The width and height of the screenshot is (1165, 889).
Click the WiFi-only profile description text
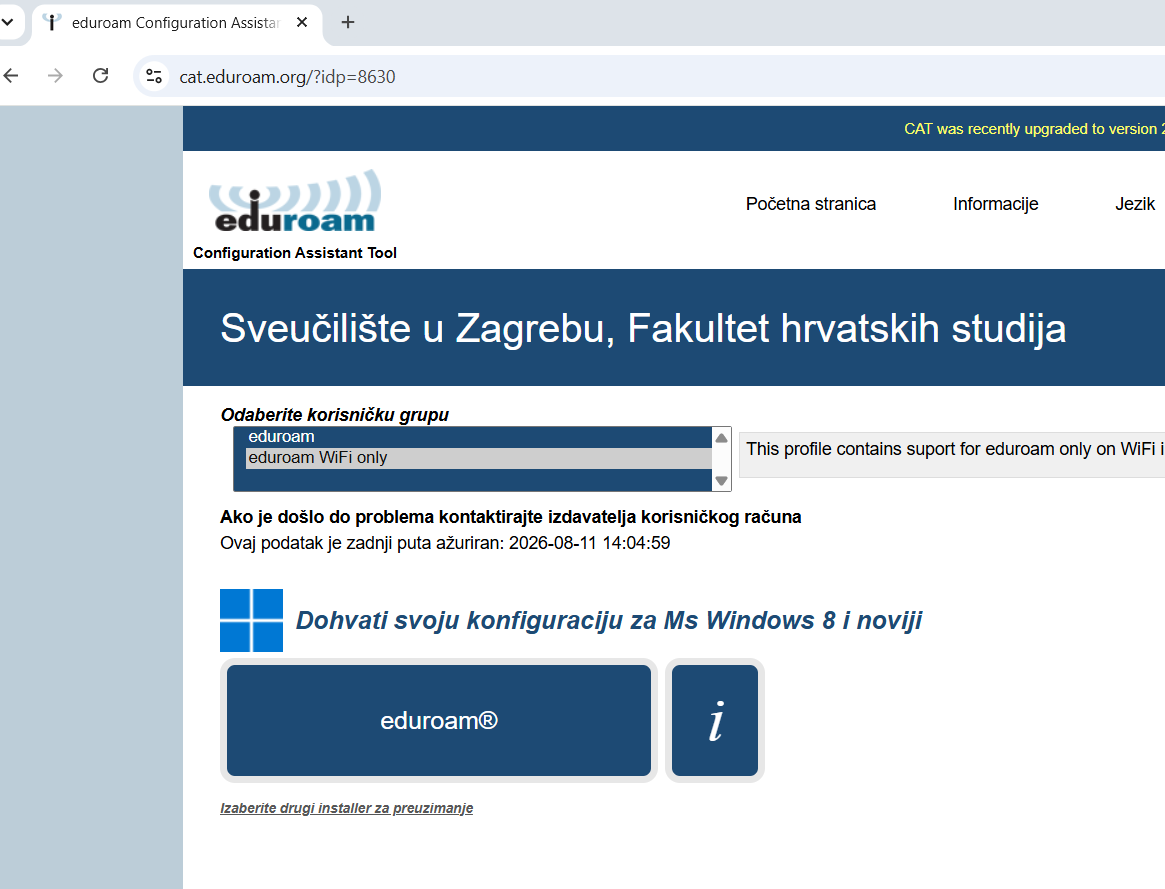coord(955,449)
